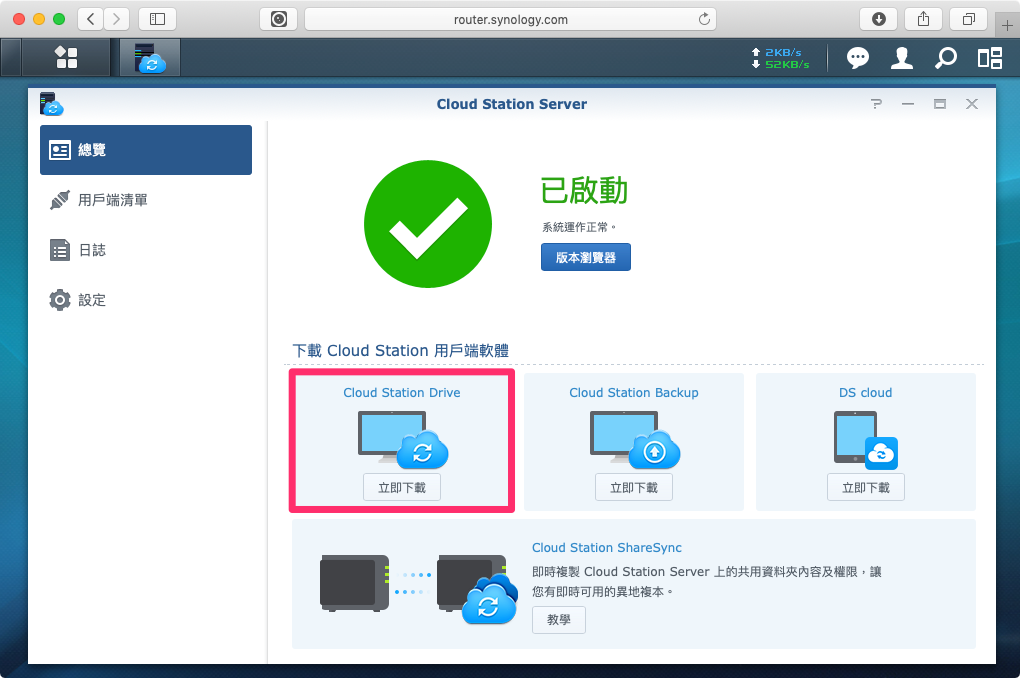Click 已啟動 status text
The height and width of the screenshot is (678, 1020).
pyautogui.click(x=584, y=190)
